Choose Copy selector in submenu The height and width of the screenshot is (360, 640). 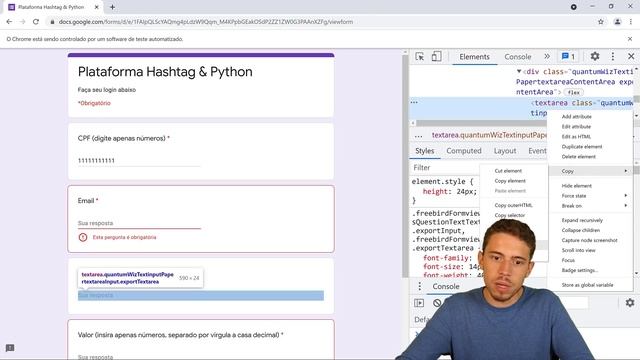tap(510, 215)
